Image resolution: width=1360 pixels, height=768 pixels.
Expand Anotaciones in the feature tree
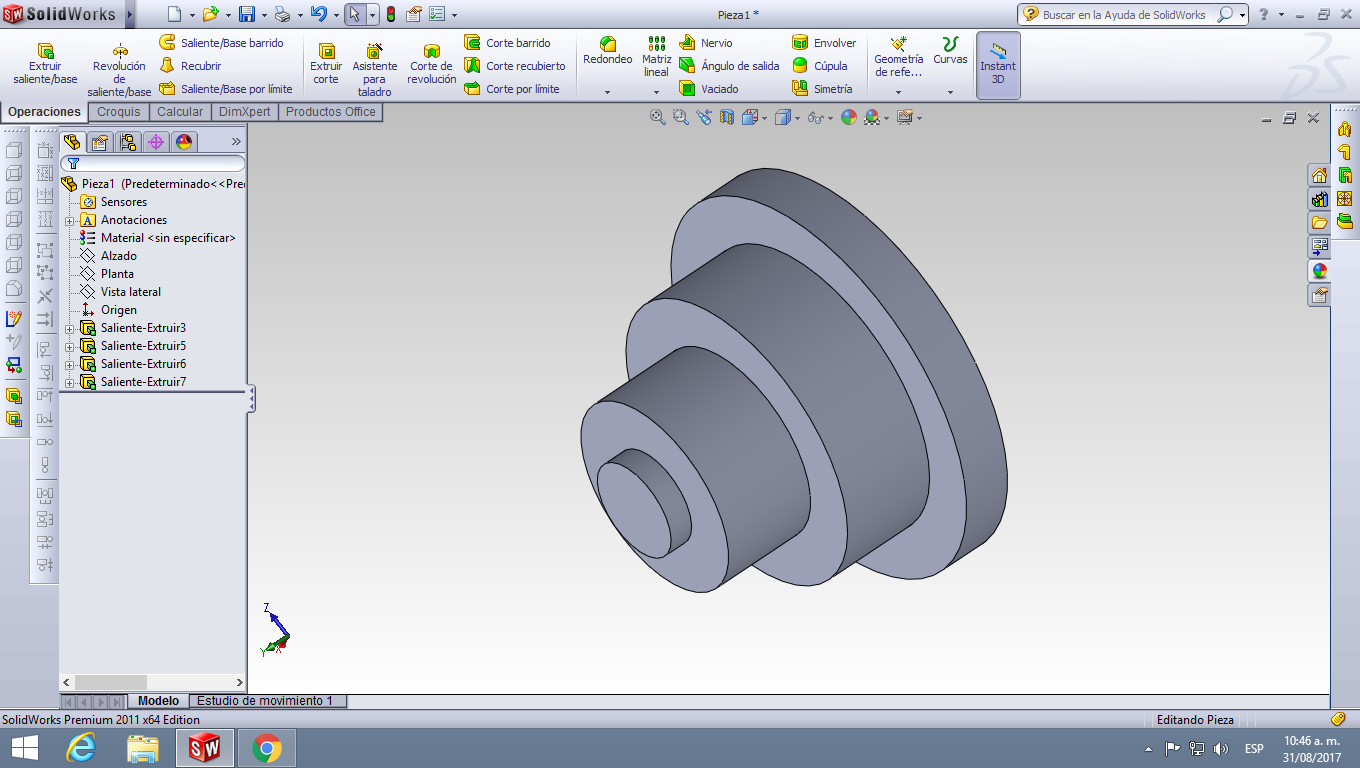pos(68,219)
